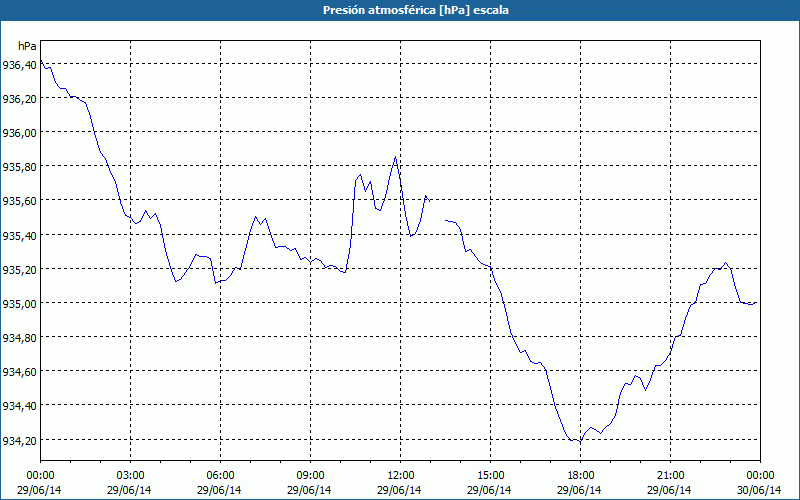Click the 30/06/14 date label
The width and height of the screenshot is (800, 500).
(x=759, y=490)
